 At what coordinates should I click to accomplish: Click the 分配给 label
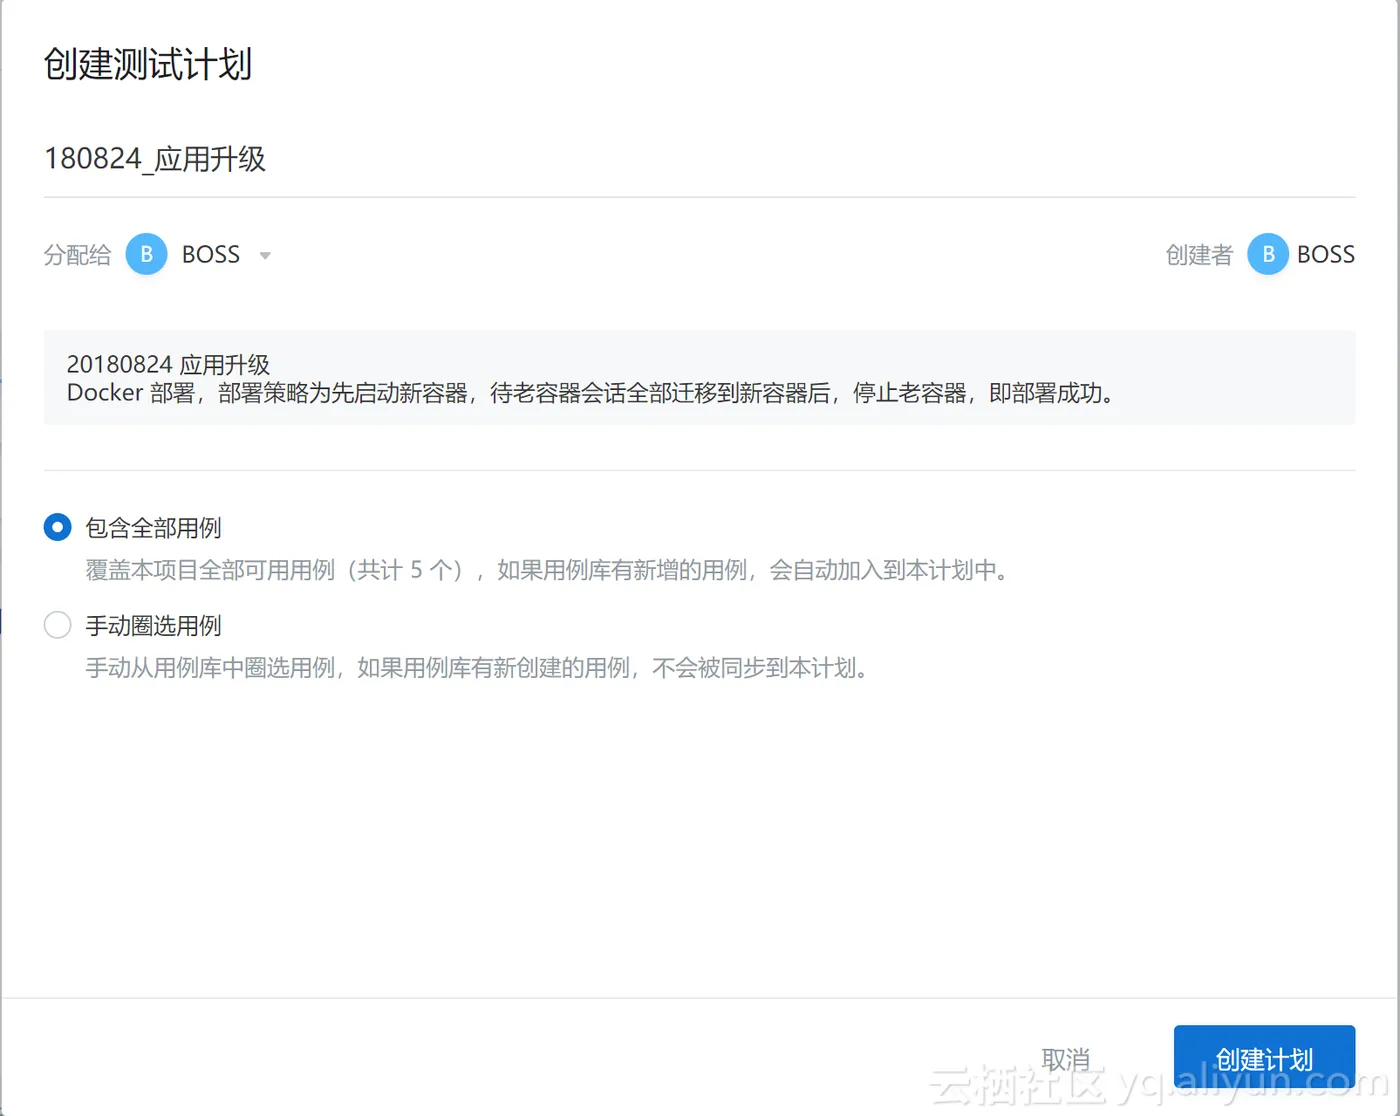tap(77, 255)
